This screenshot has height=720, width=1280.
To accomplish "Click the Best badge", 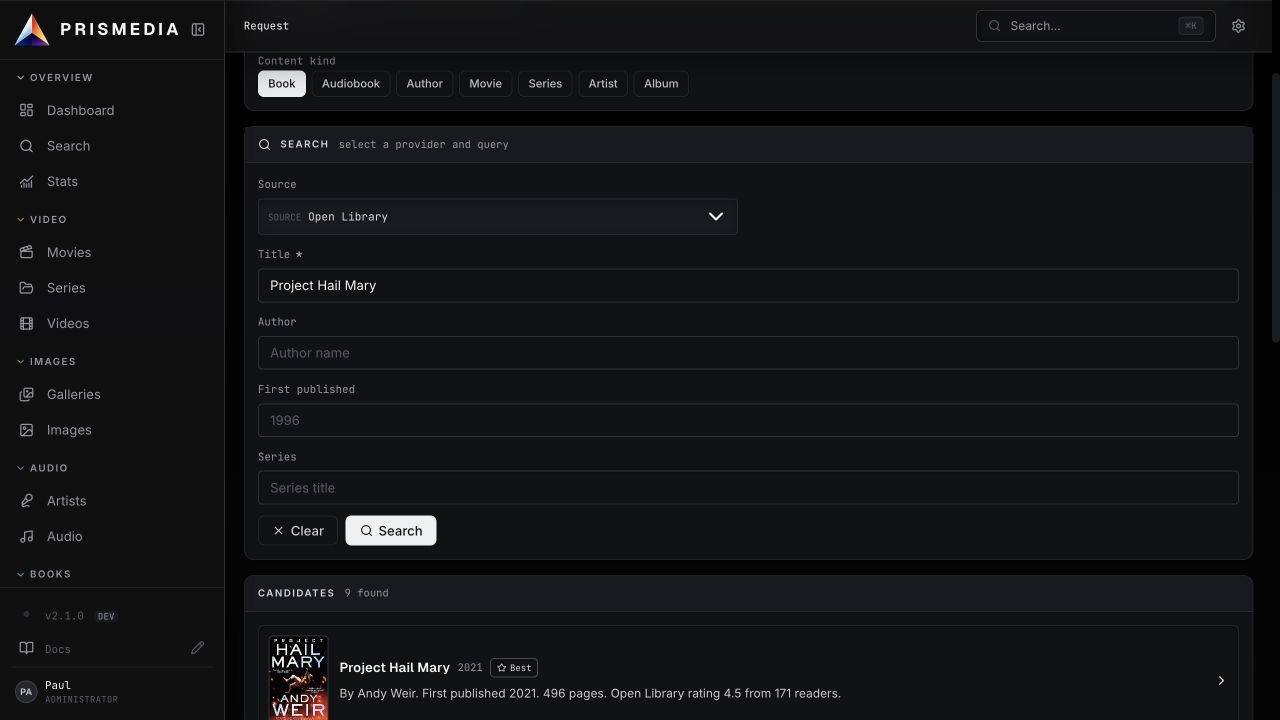I will point(514,668).
